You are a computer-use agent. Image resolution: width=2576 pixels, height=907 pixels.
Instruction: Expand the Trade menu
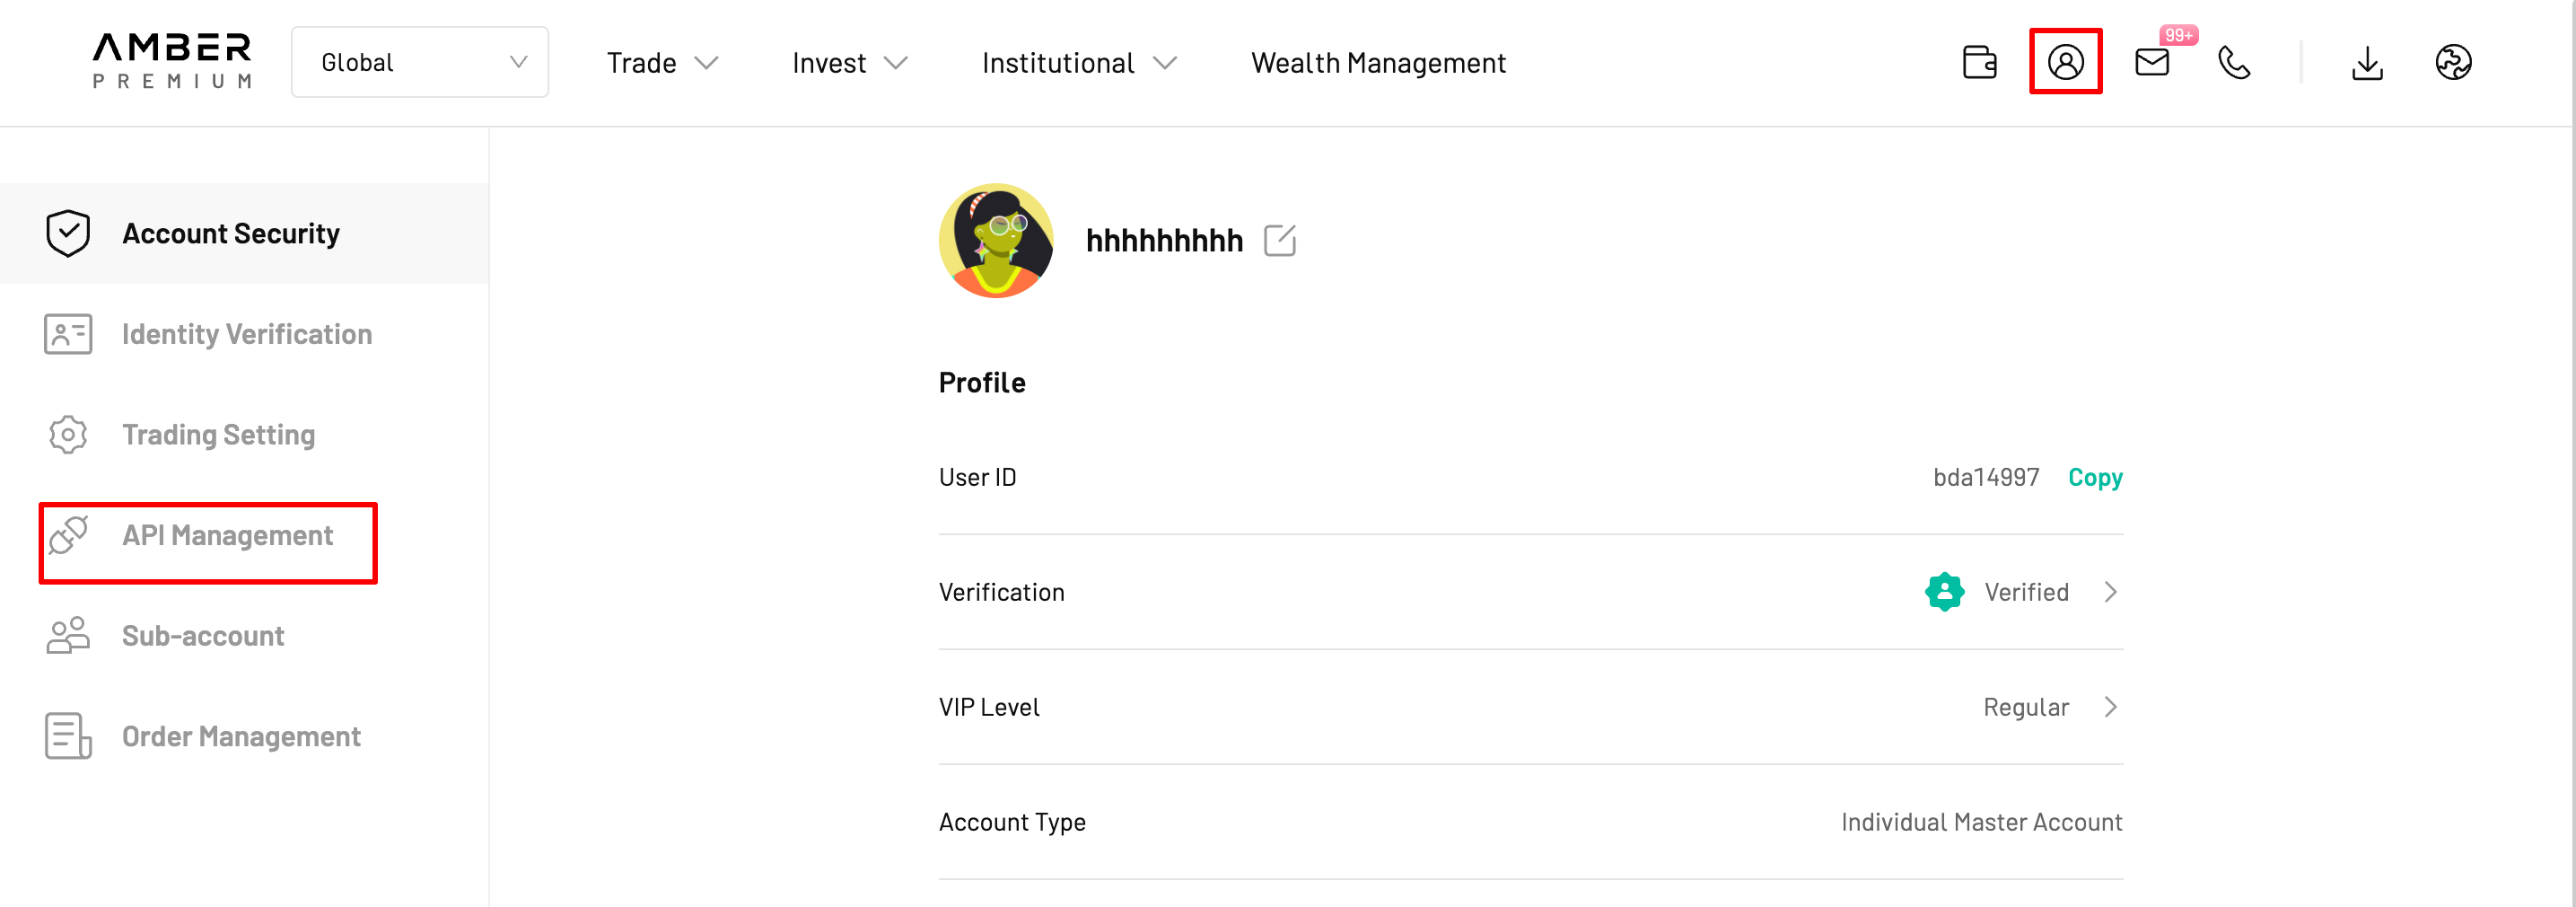[x=662, y=63]
